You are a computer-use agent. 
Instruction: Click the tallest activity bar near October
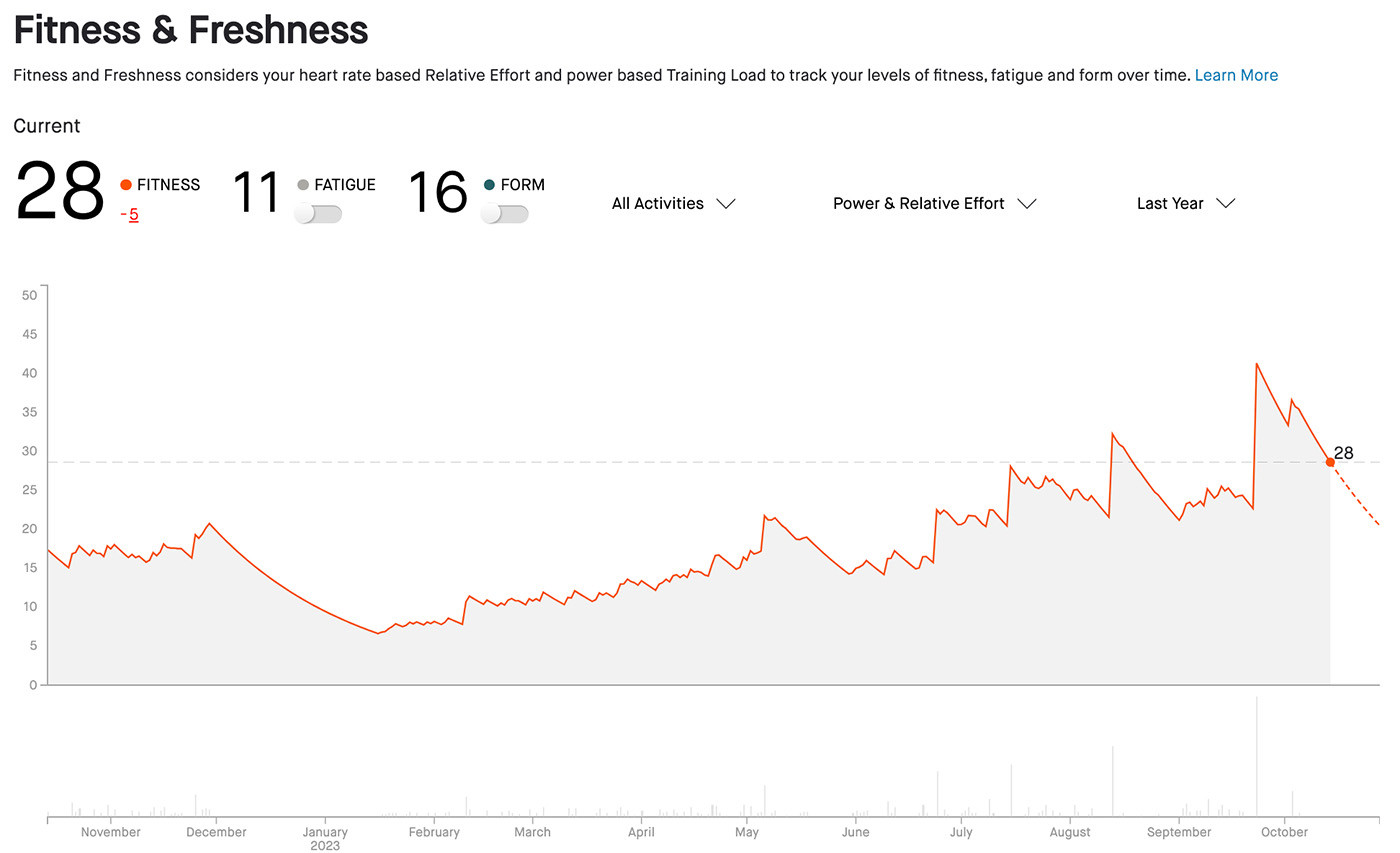coord(1256,757)
